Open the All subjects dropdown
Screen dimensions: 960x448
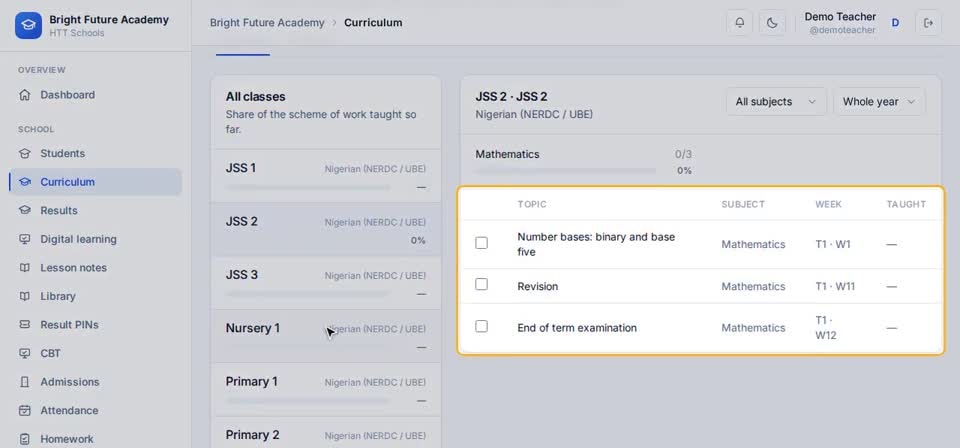(x=776, y=102)
